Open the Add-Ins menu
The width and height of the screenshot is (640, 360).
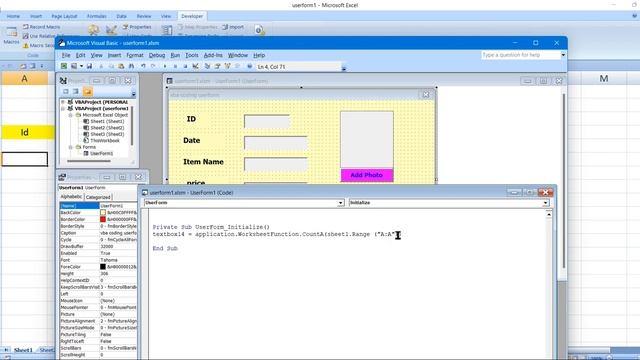(x=213, y=55)
